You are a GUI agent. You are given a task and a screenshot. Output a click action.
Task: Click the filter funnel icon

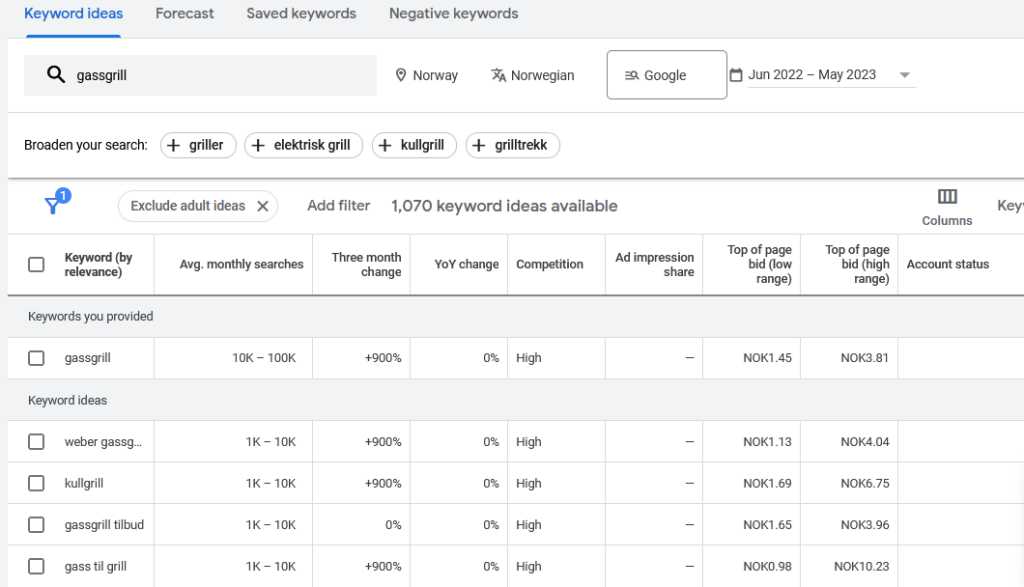[54, 205]
